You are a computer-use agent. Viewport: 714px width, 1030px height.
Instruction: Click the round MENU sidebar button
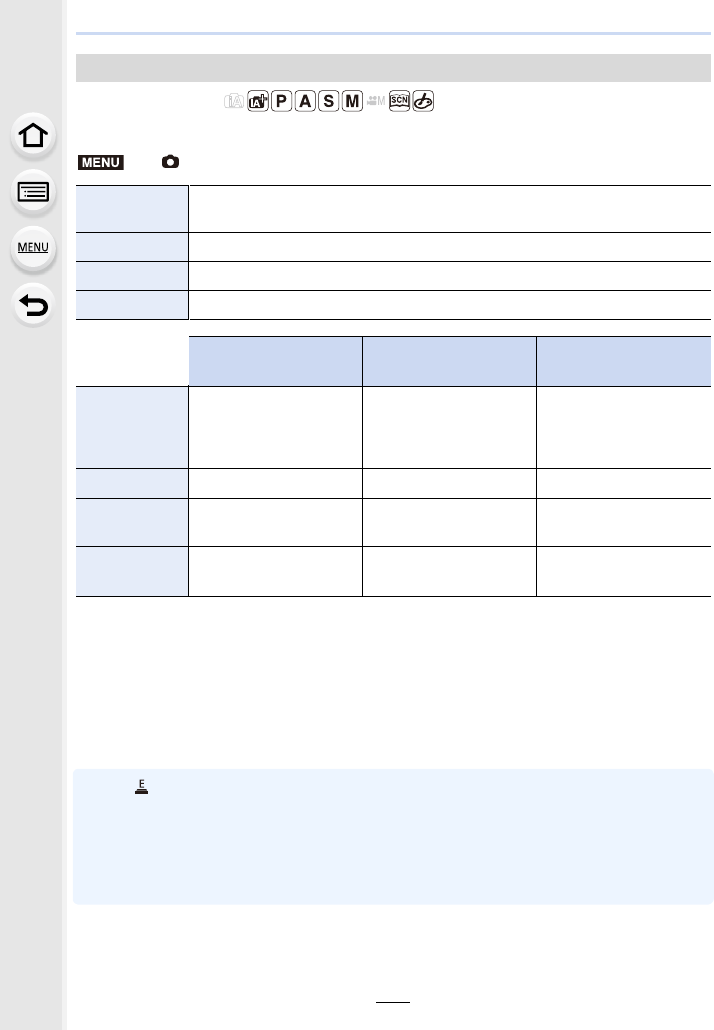pyautogui.click(x=32, y=247)
